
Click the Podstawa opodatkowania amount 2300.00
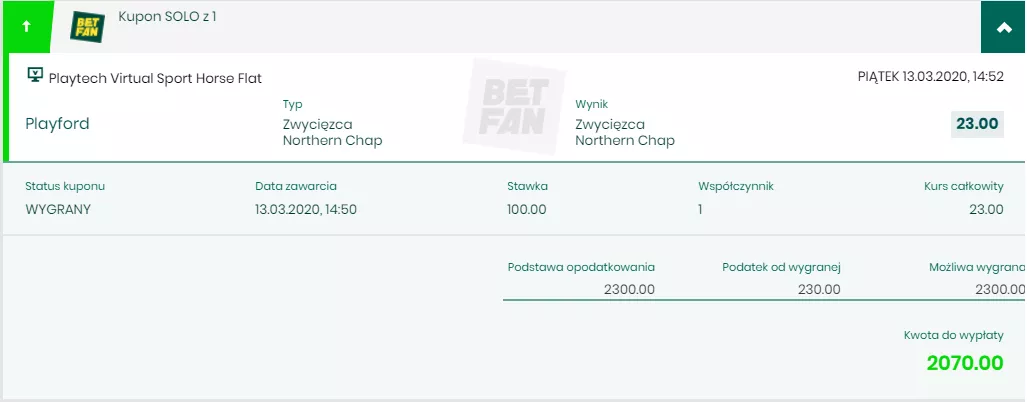(x=629, y=289)
